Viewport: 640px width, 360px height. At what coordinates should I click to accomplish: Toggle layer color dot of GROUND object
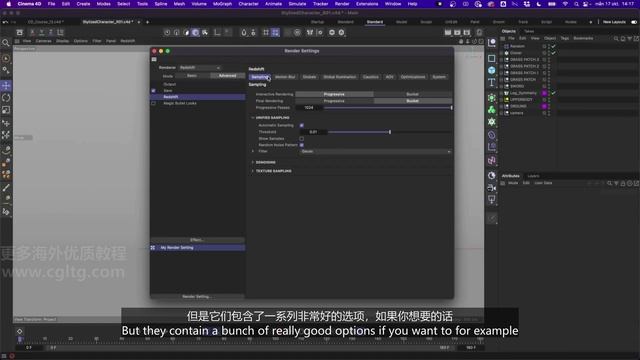click(544, 106)
